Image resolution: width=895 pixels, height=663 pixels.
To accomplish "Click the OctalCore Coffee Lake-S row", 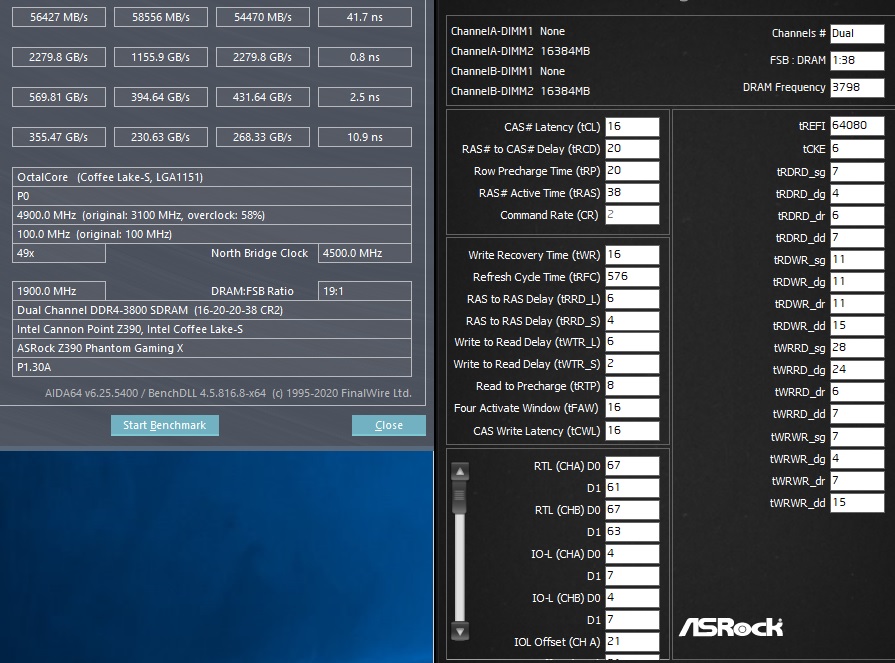I will pyautogui.click(x=212, y=177).
